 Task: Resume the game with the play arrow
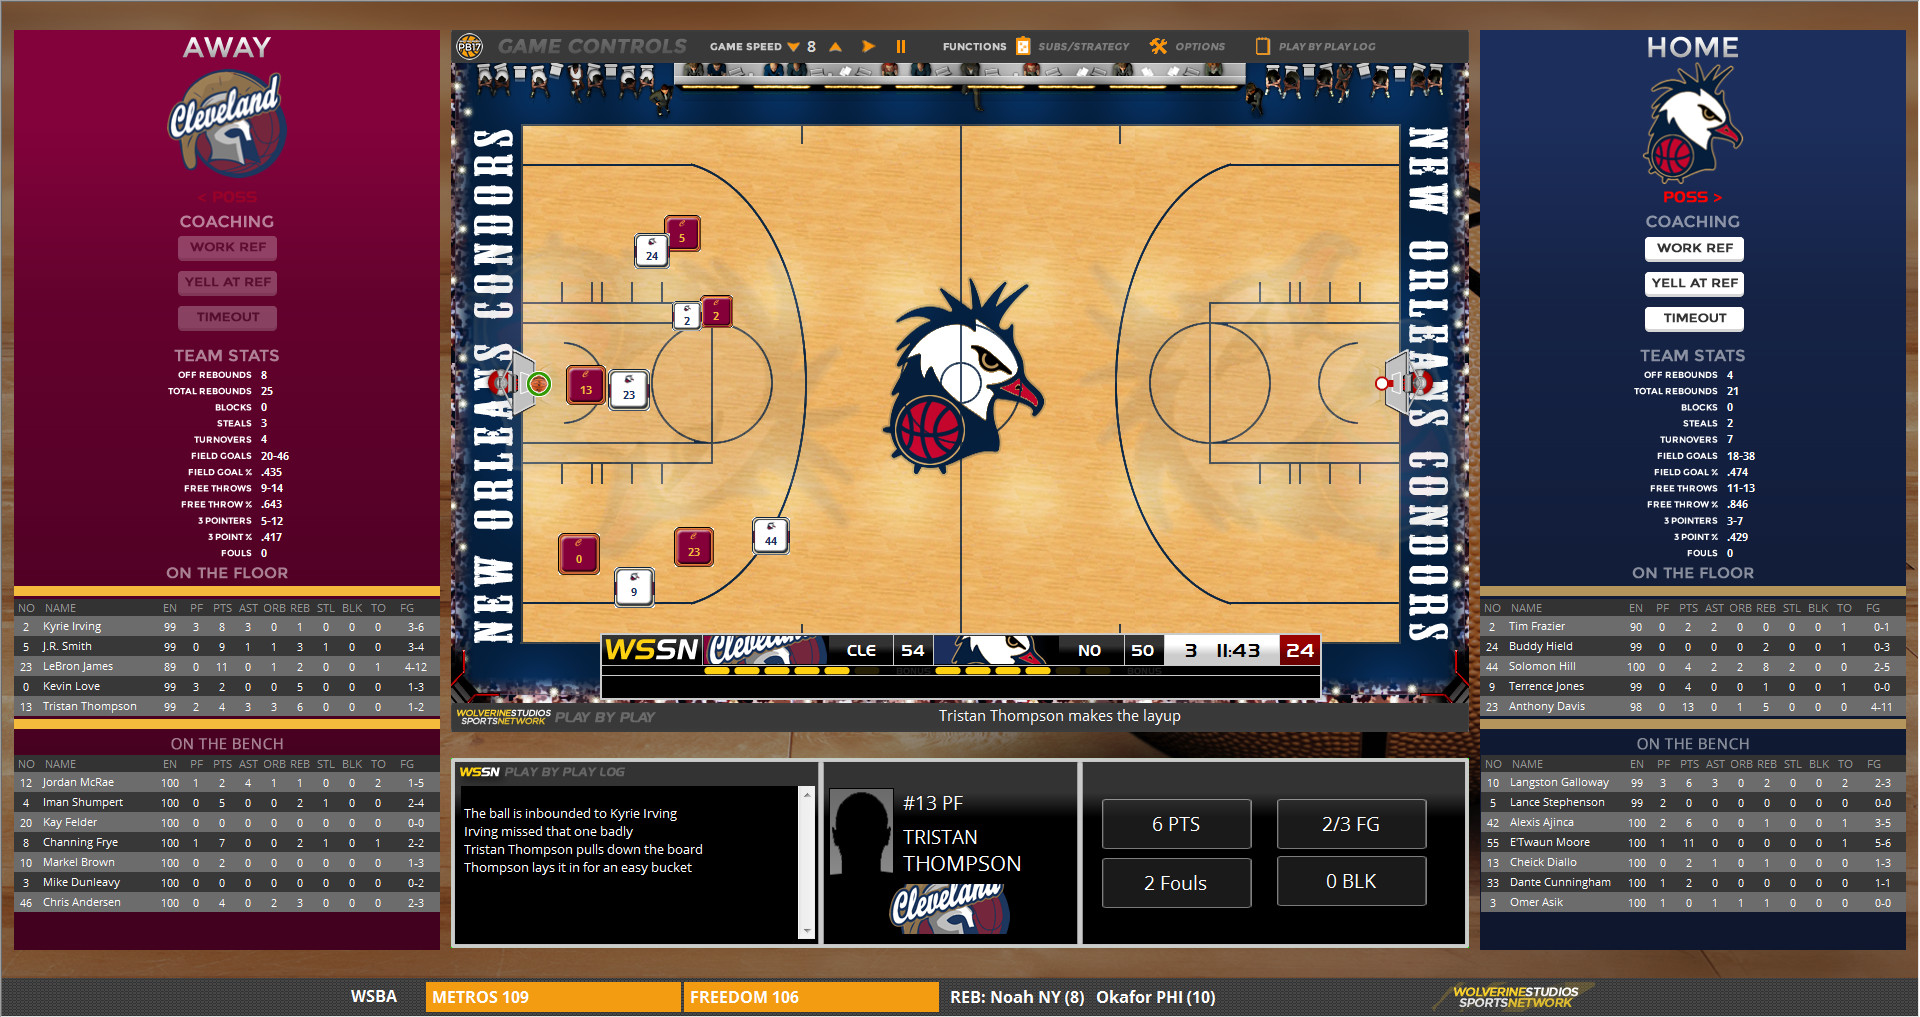pos(868,47)
